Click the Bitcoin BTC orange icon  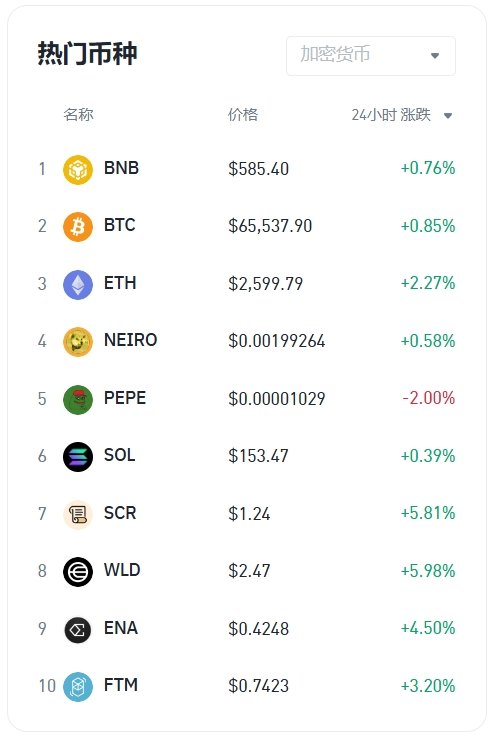pyautogui.click(x=78, y=227)
